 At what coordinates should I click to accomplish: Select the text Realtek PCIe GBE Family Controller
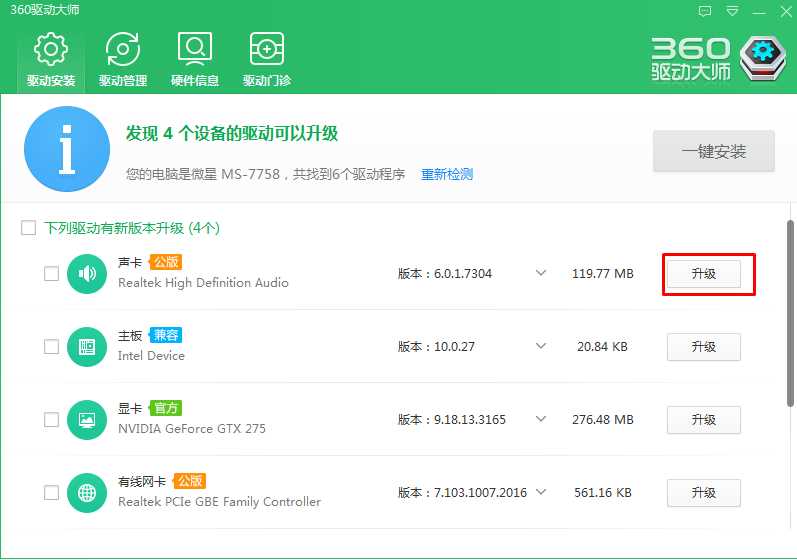(220, 502)
